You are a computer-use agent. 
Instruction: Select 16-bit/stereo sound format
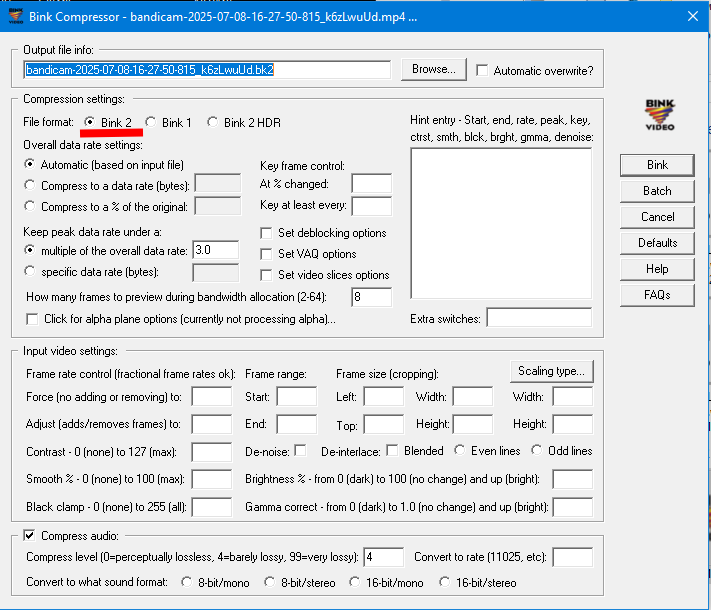(x=445, y=582)
